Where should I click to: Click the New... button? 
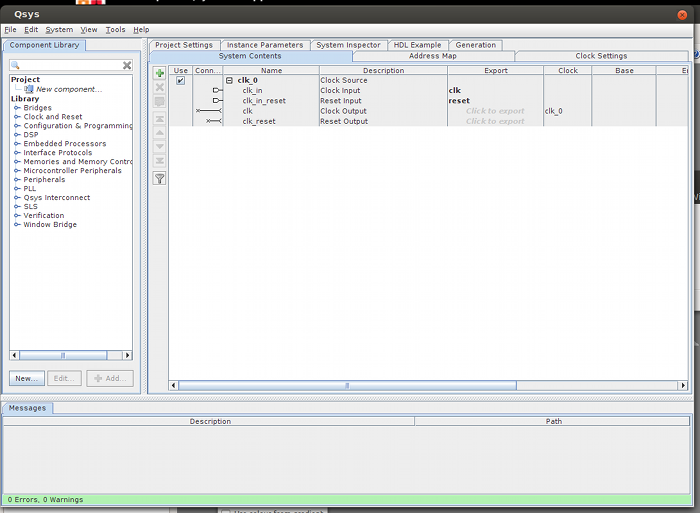pos(26,378)
